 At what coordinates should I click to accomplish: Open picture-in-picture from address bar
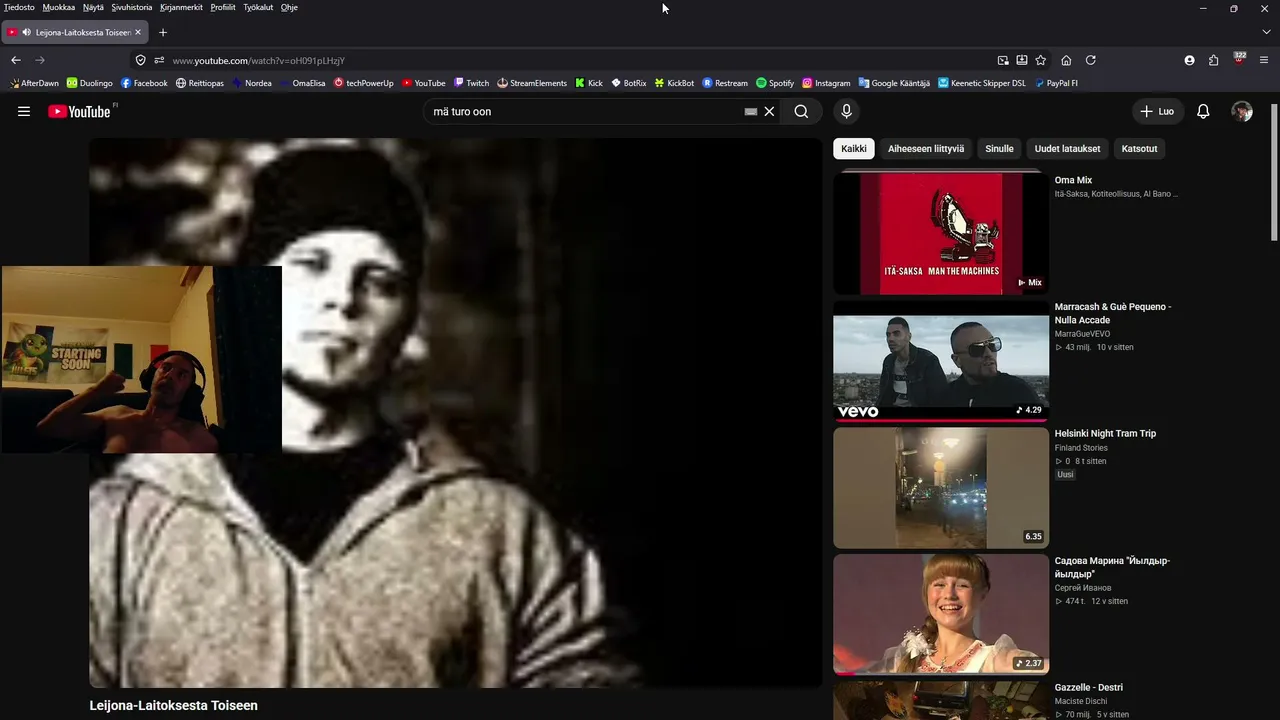[x=1003, y=60]
